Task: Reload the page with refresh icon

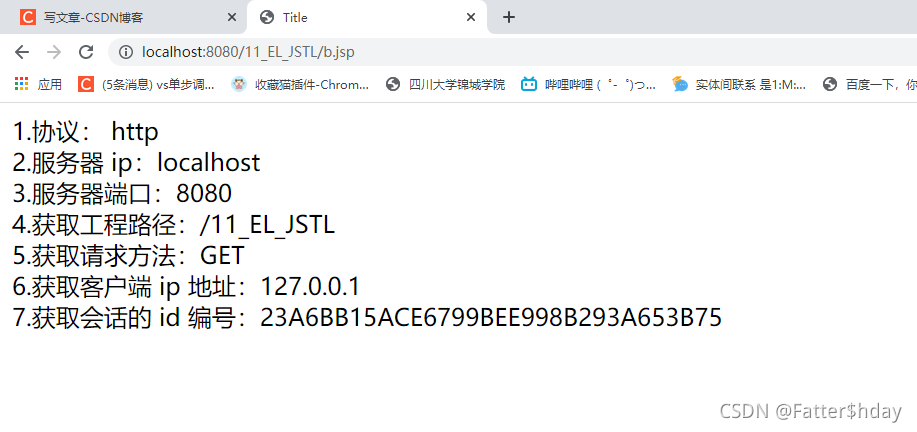Action: tap(86, 53)
